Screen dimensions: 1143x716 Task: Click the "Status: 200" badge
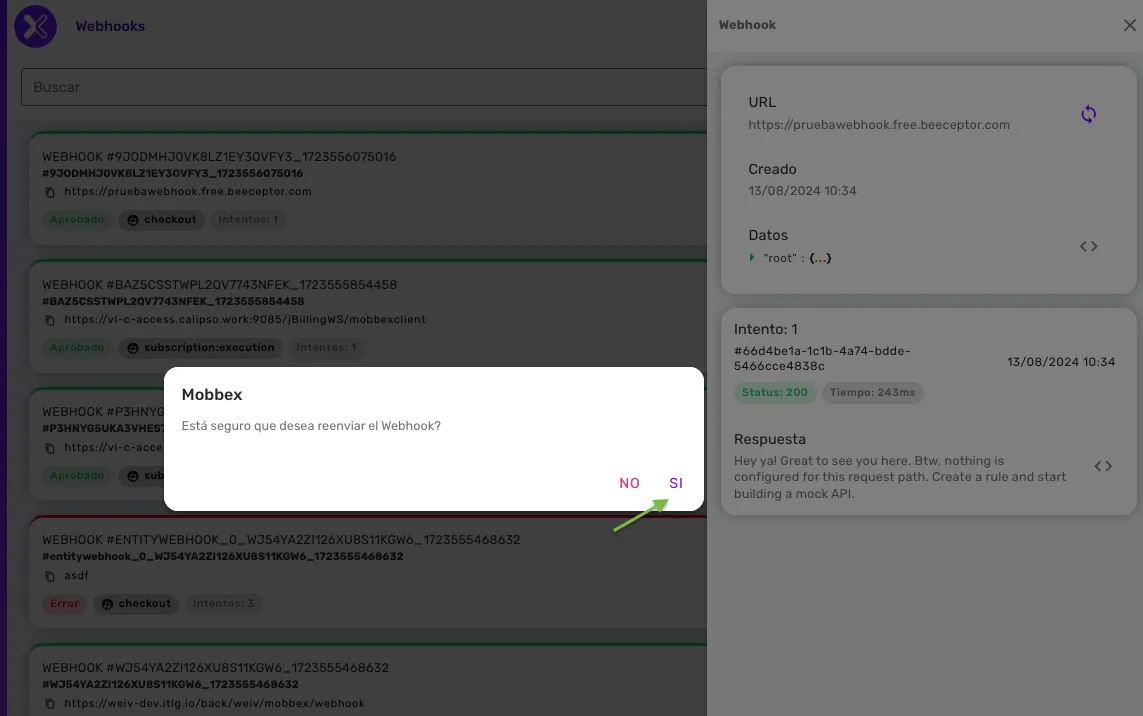[x=774, y=392]
